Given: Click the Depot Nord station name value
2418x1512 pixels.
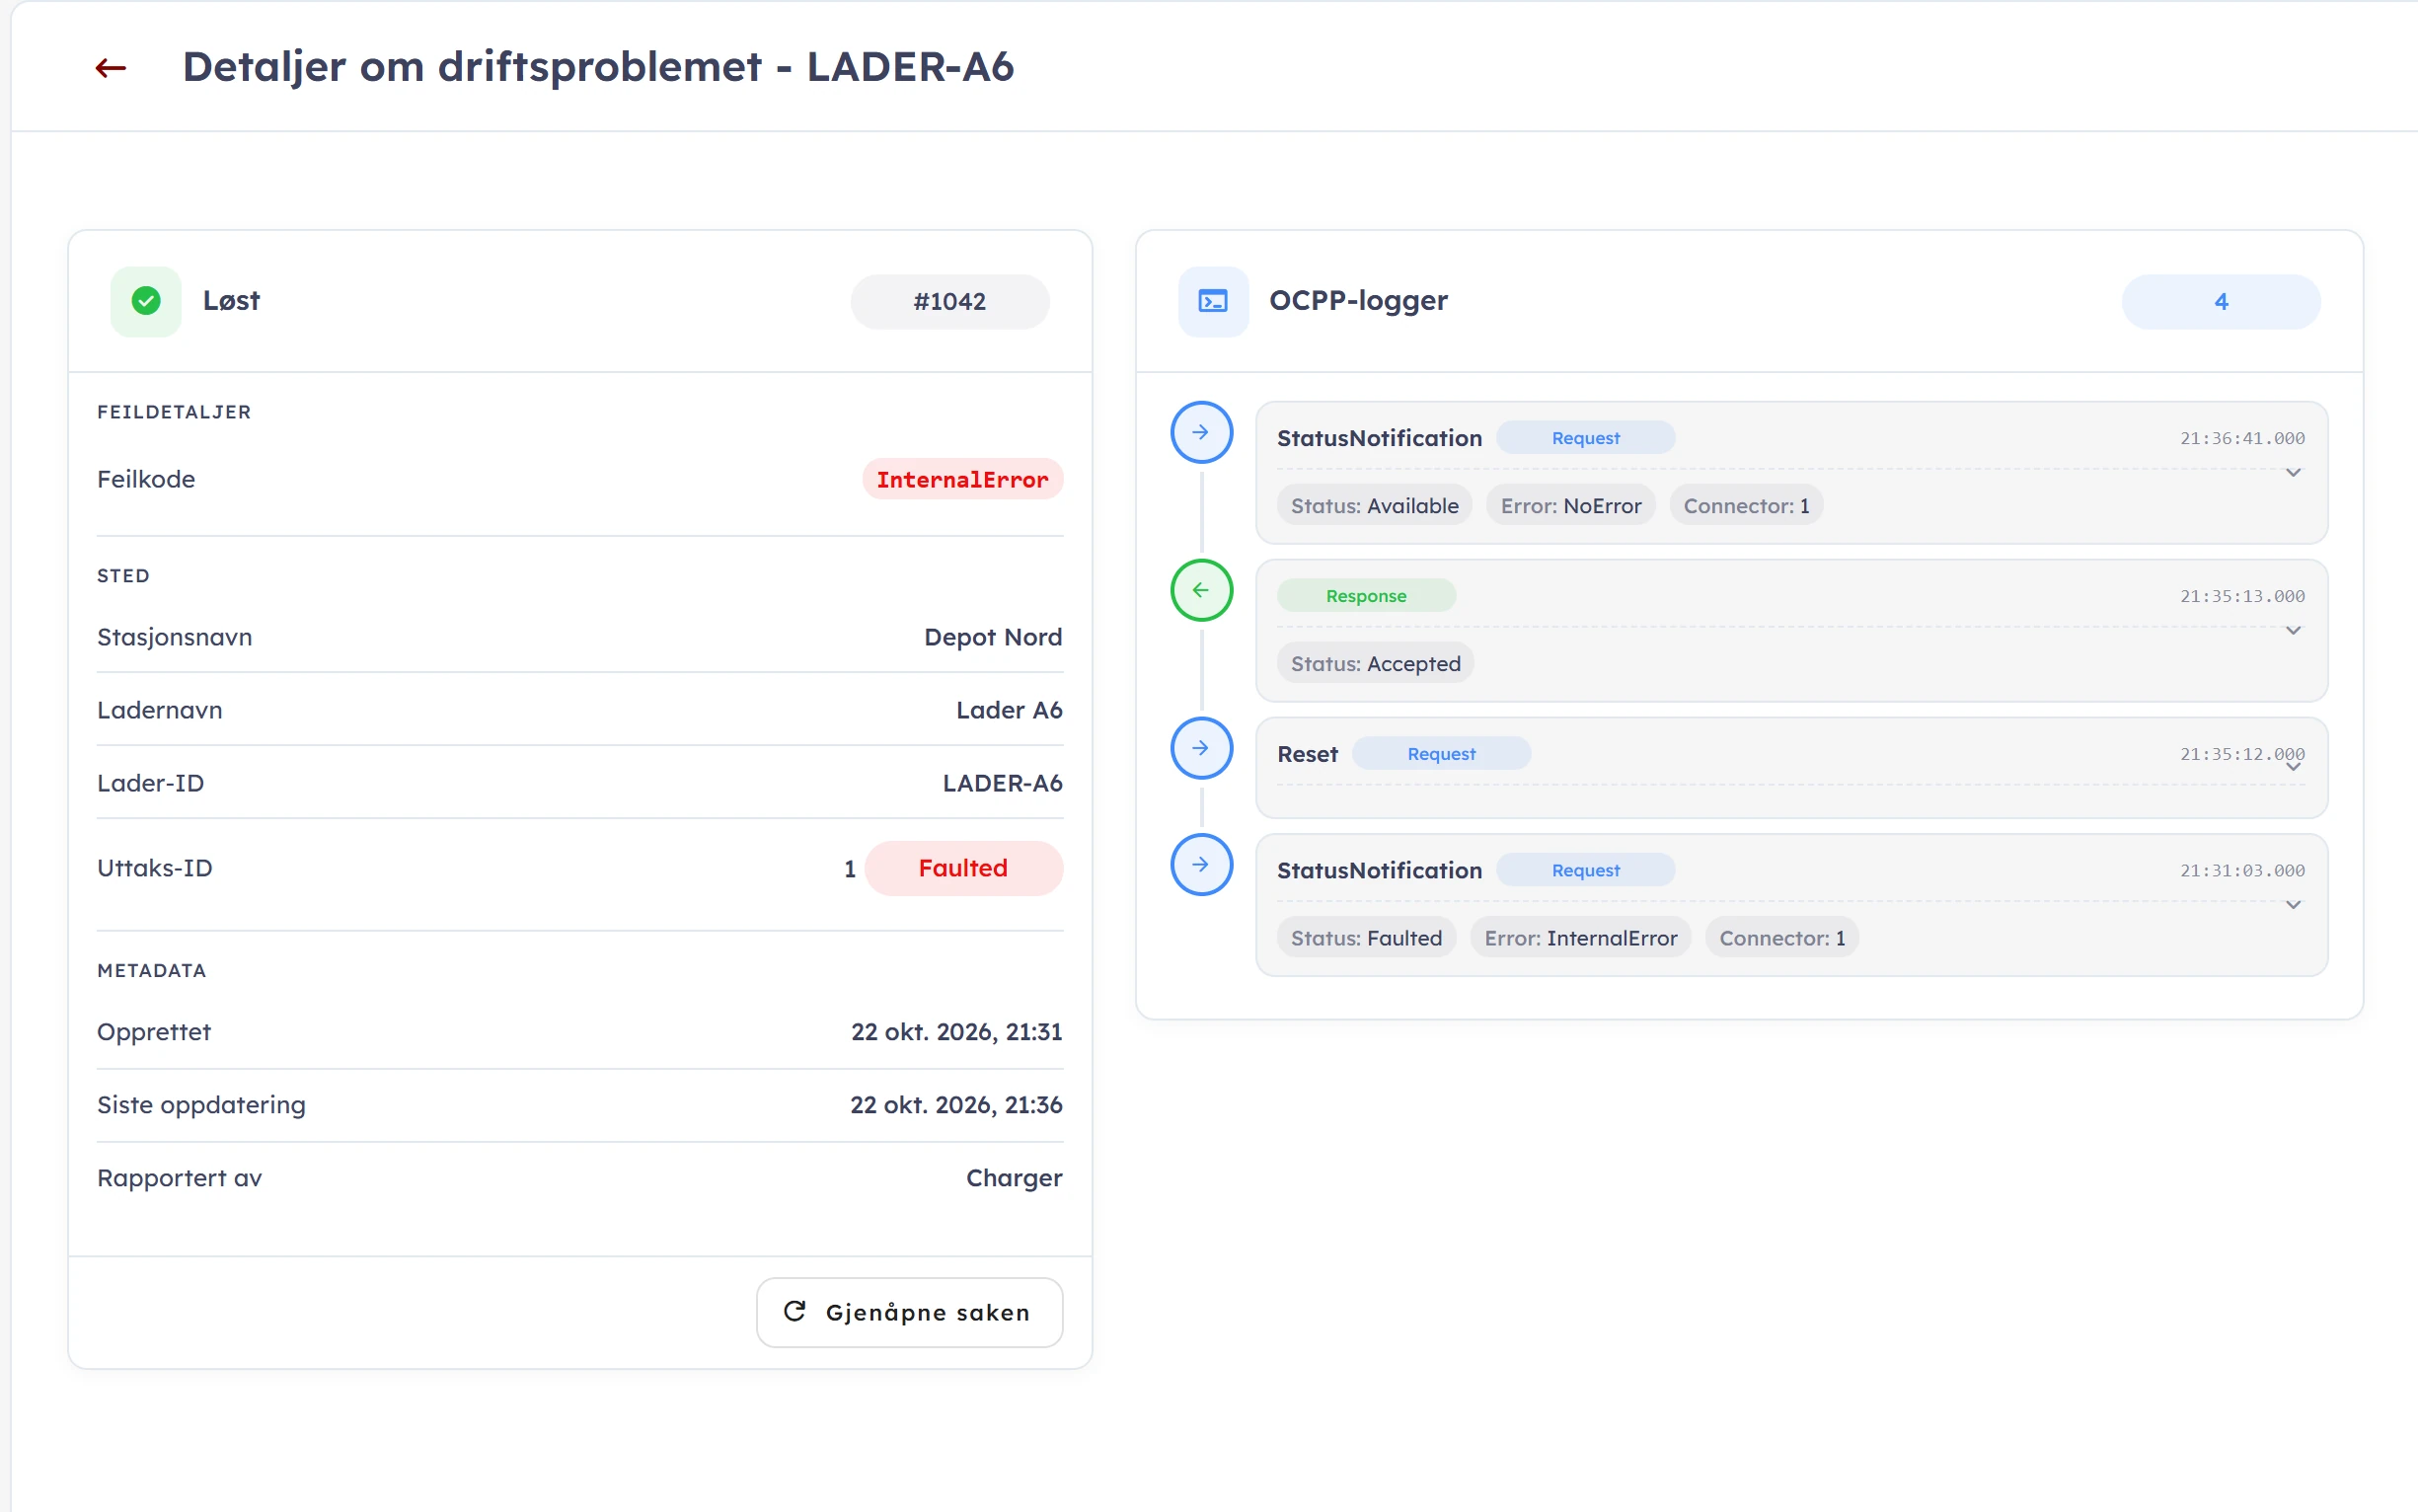Looking at the screenshot, I should click(992, 637).
